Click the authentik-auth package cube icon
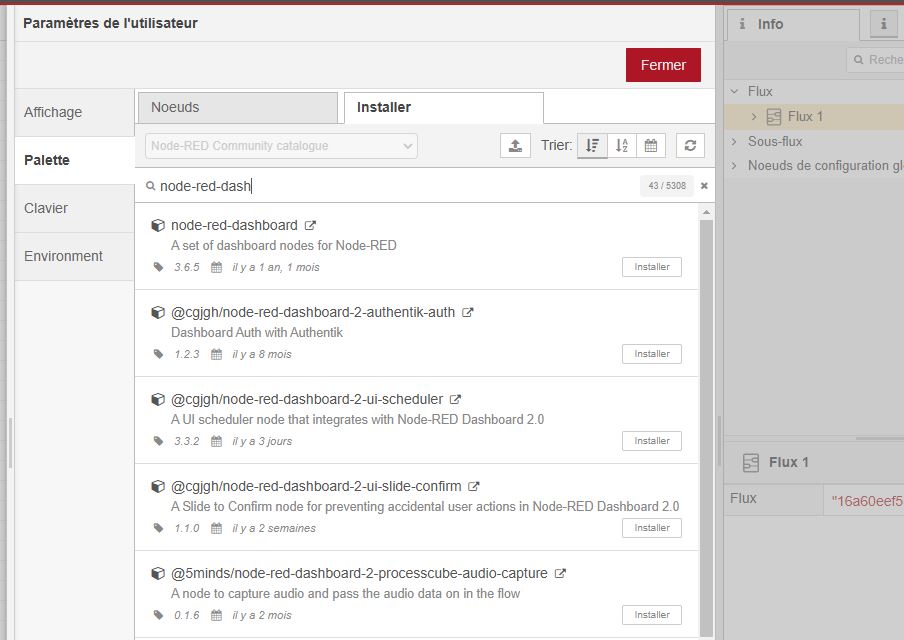The width and height of the screenshot is (904, 640). coord(158,313)
